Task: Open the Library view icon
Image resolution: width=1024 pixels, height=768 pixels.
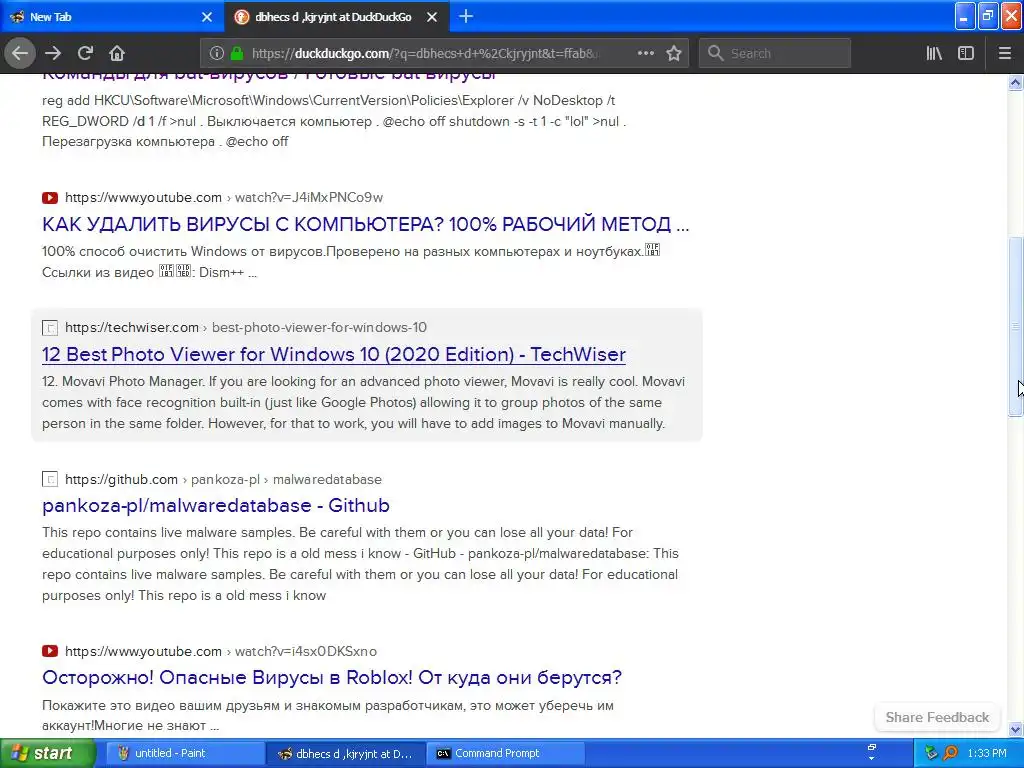Action: coord(934,54)
